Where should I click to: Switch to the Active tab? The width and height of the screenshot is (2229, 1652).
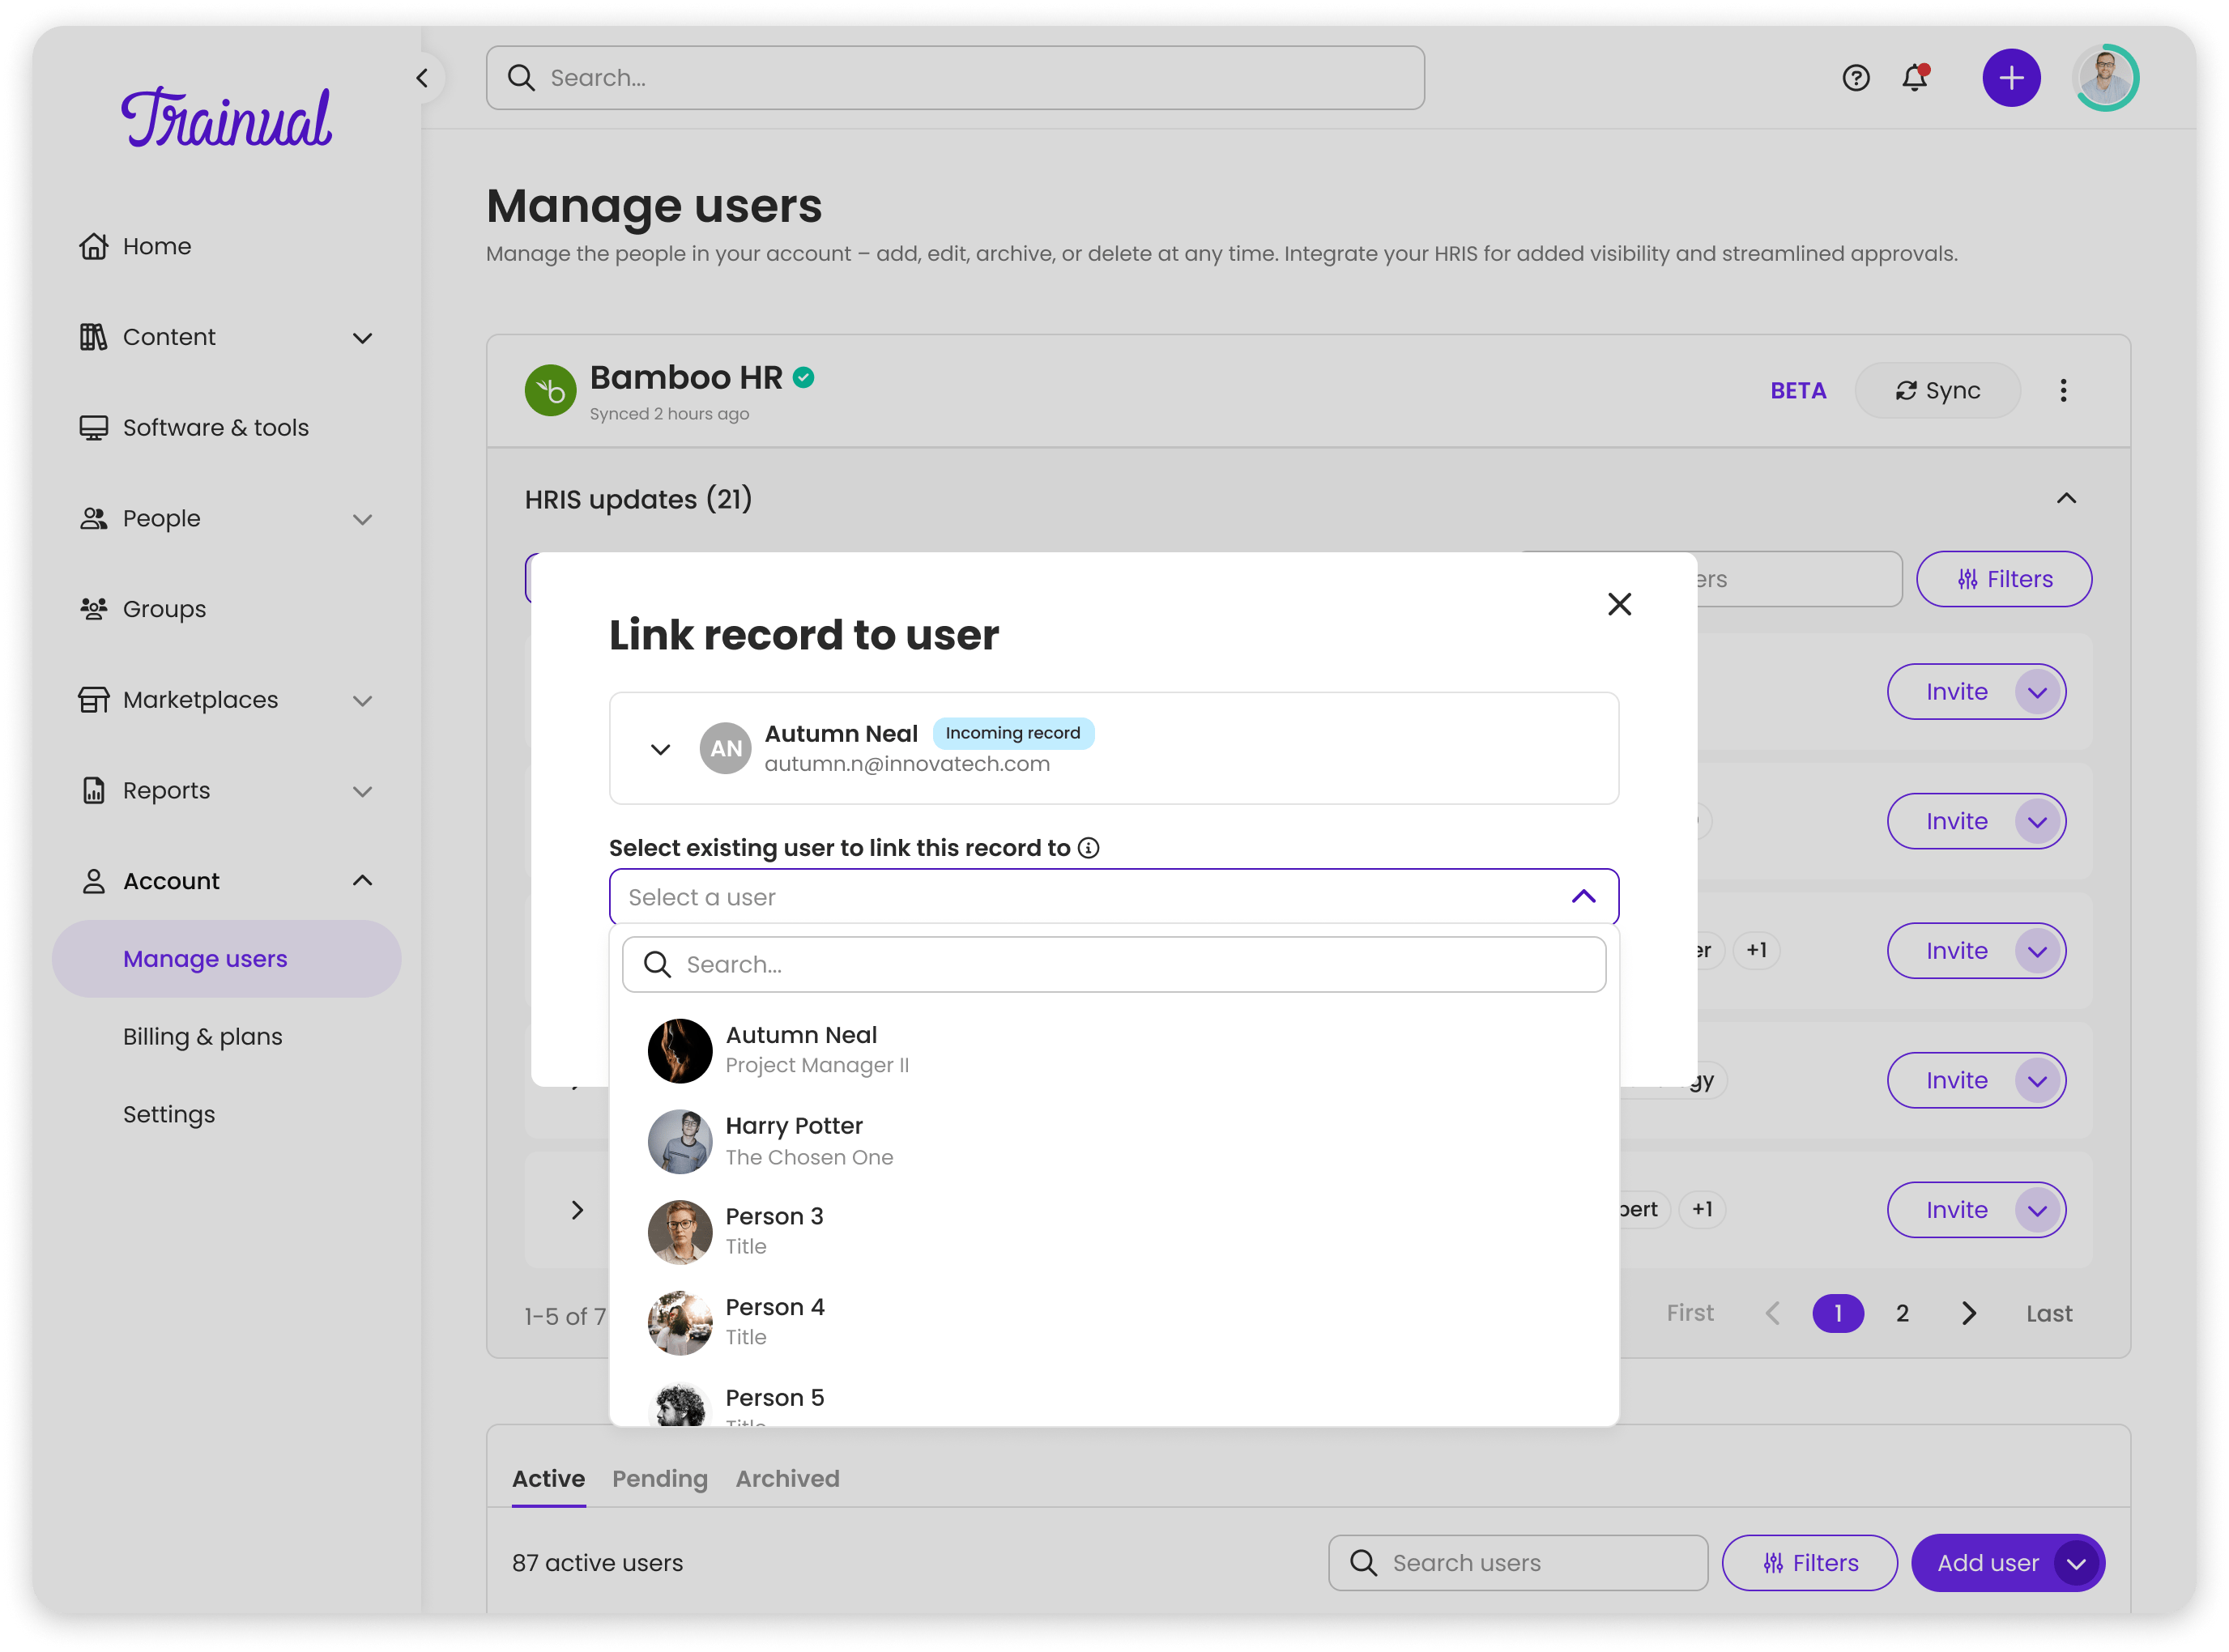point(548,1480)
